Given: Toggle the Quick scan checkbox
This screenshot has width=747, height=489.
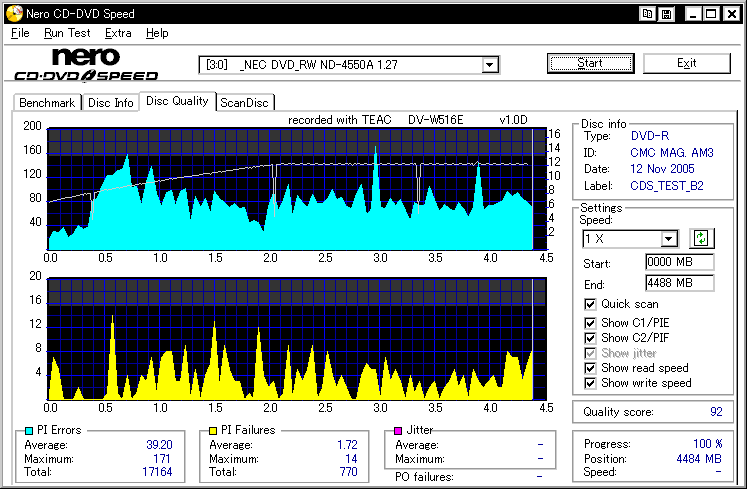Looking at the screenshot, I should click(x=590, y=304).
